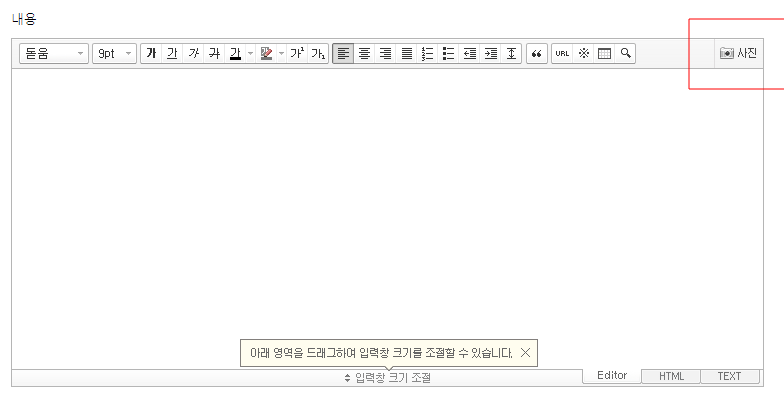Apply the current font color
The width and height of the screenshot is (784, 399).
[236, 54]
